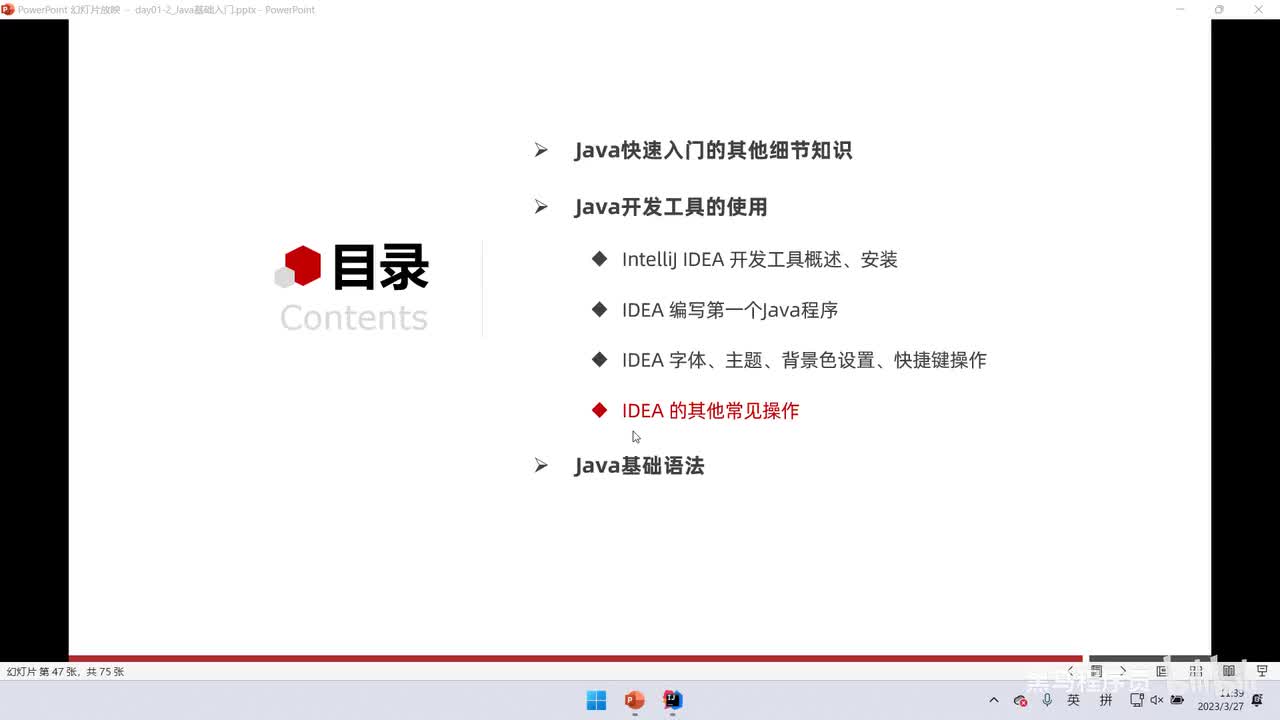Click the heading Java快速入门的其他细节知识
The width and height of the screenshot is (1280, 720).
tap(713, 150)
